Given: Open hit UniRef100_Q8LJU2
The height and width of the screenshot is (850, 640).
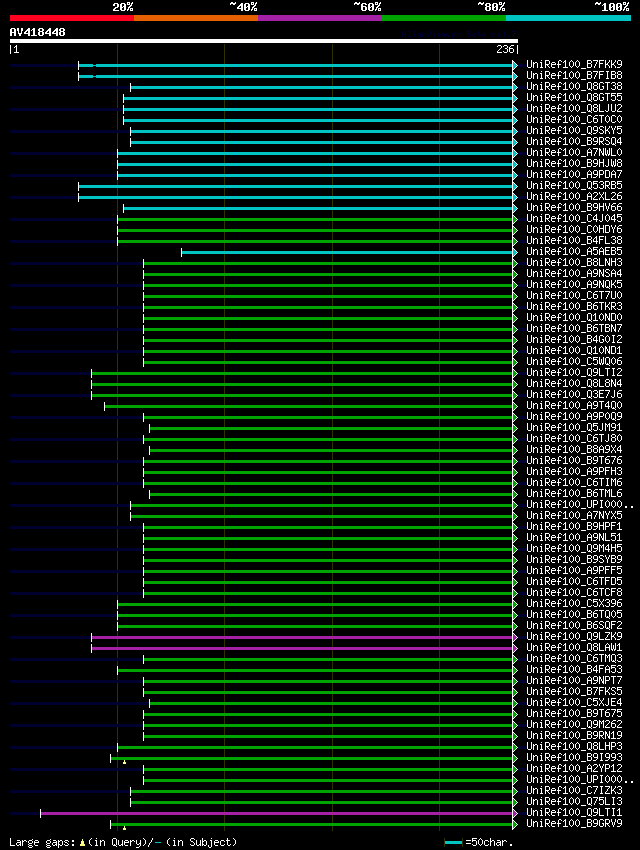Looking at the screenshot, I should coord(574,108).
